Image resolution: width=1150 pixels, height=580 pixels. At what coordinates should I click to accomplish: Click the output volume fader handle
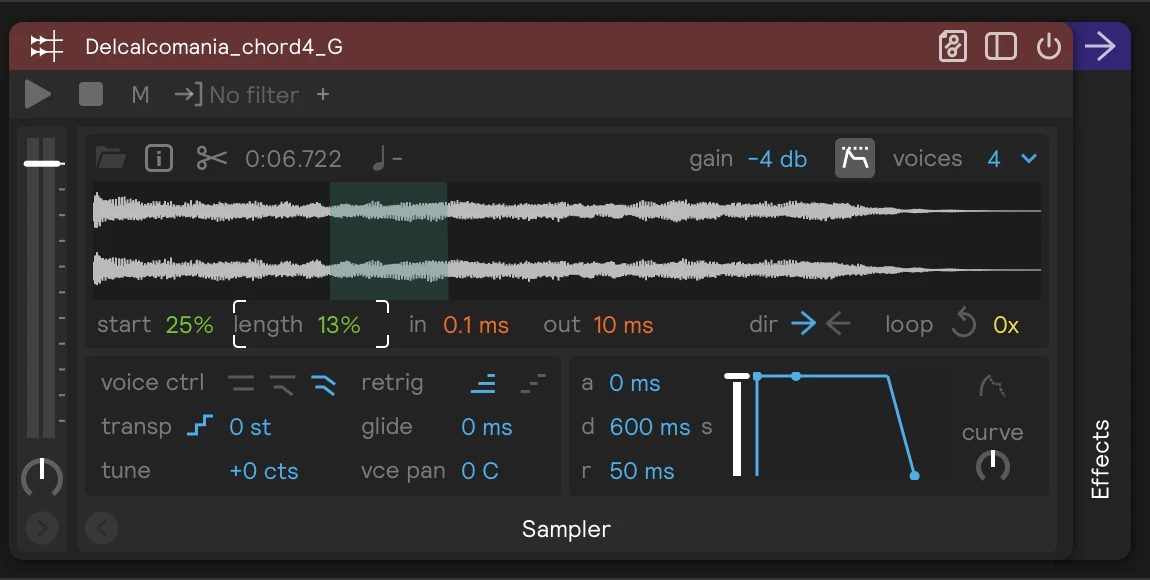(43, 163)
